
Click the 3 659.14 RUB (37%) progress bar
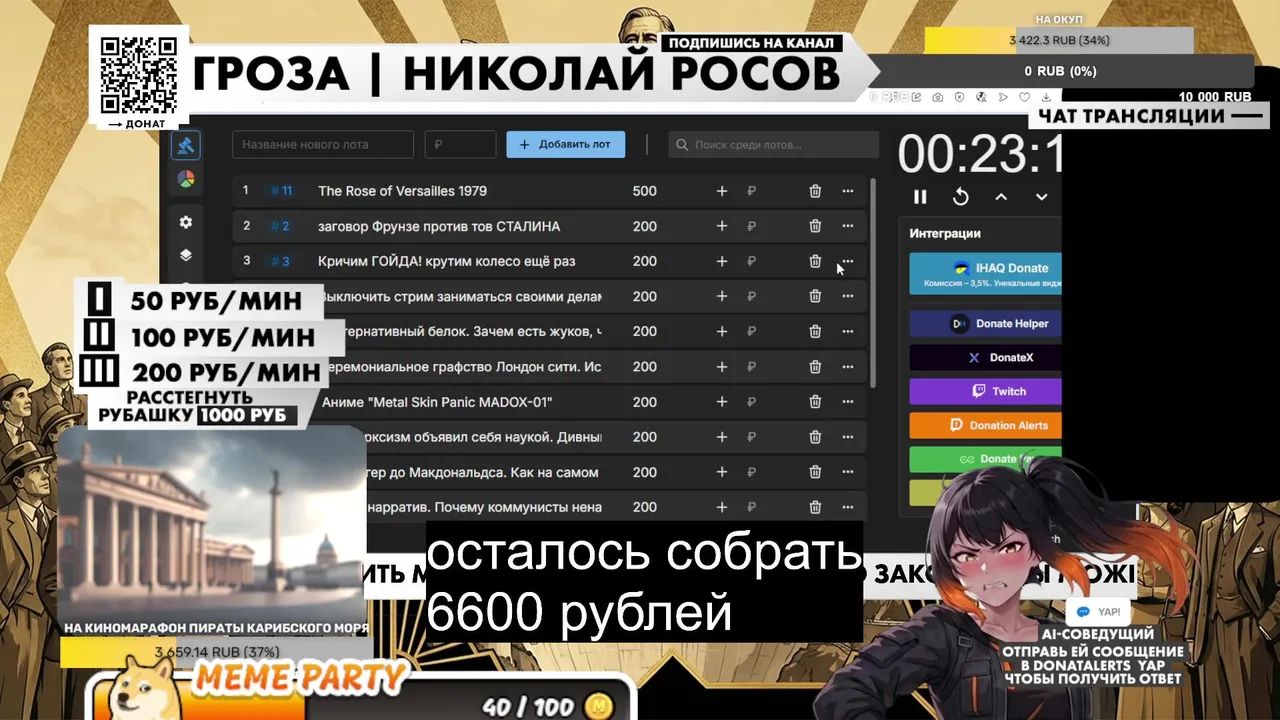coord(213,652)
